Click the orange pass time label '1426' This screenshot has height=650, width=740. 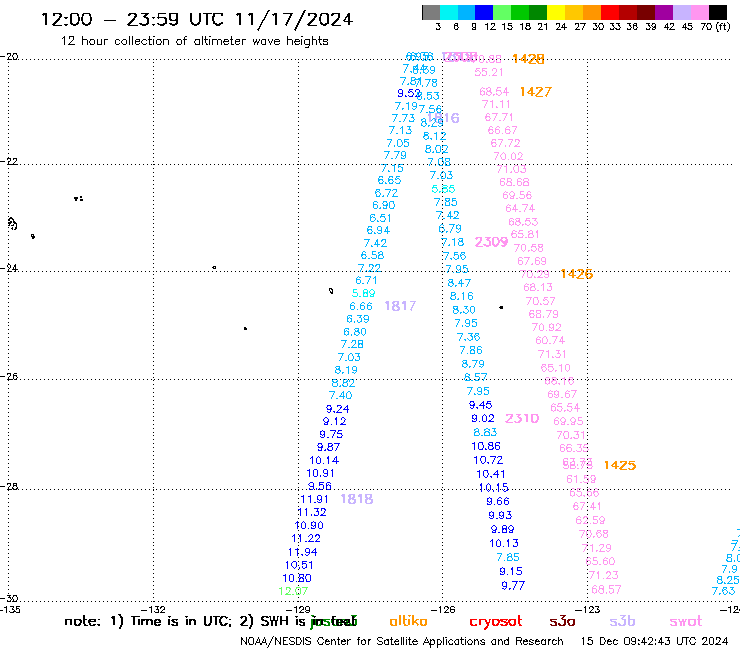577,274
